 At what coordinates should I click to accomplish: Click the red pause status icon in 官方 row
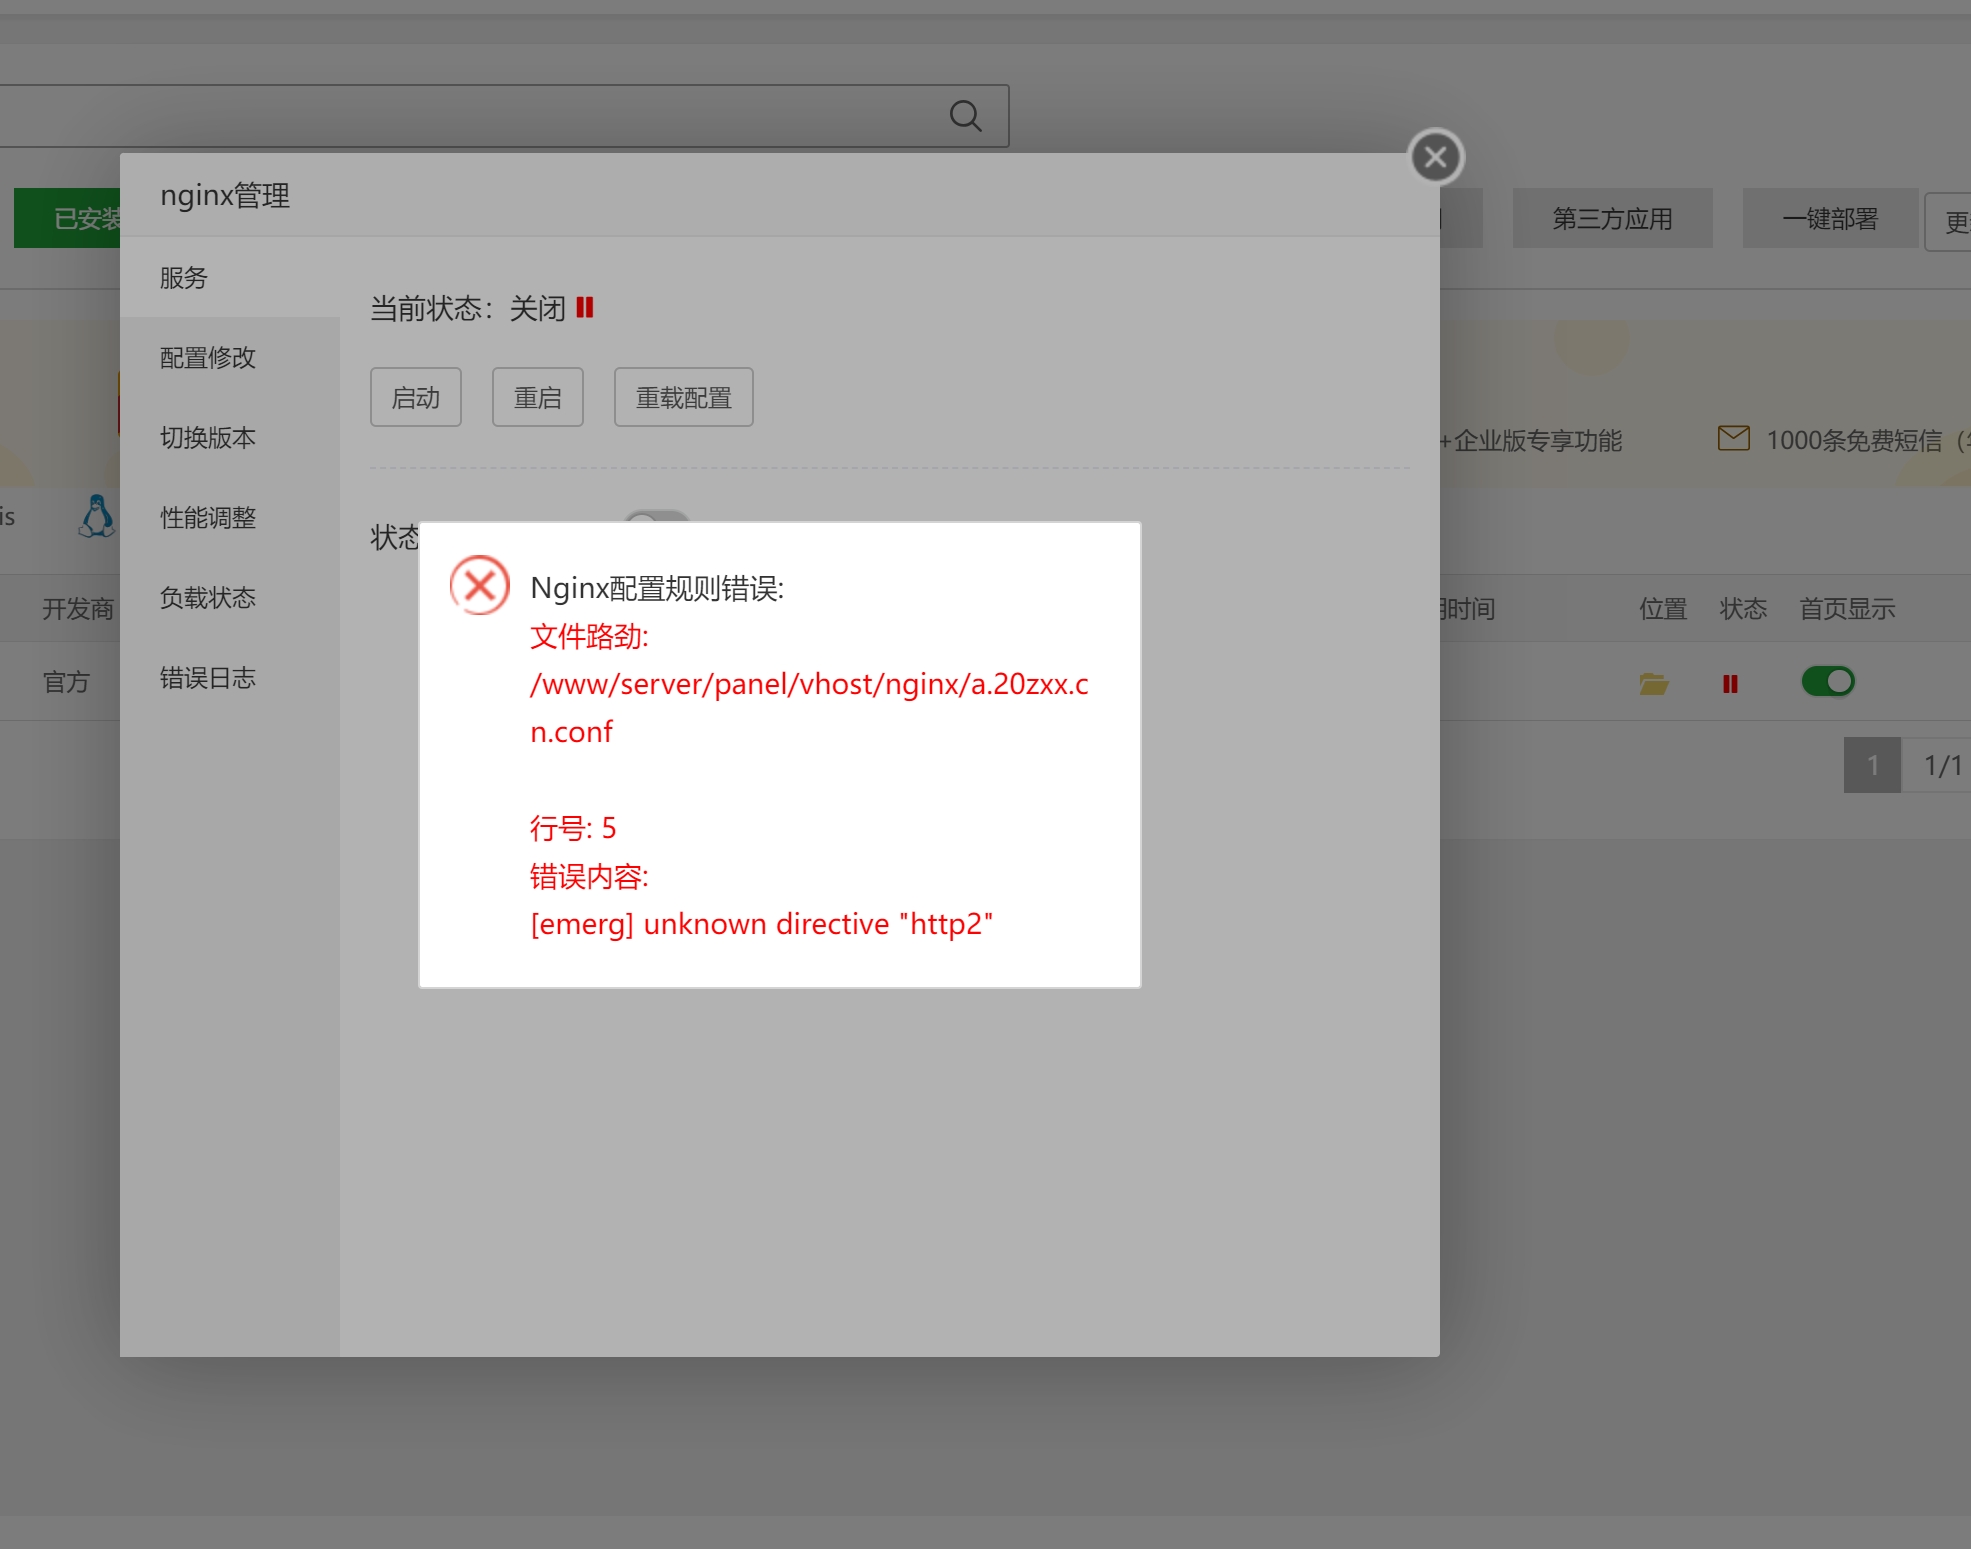1730,684
